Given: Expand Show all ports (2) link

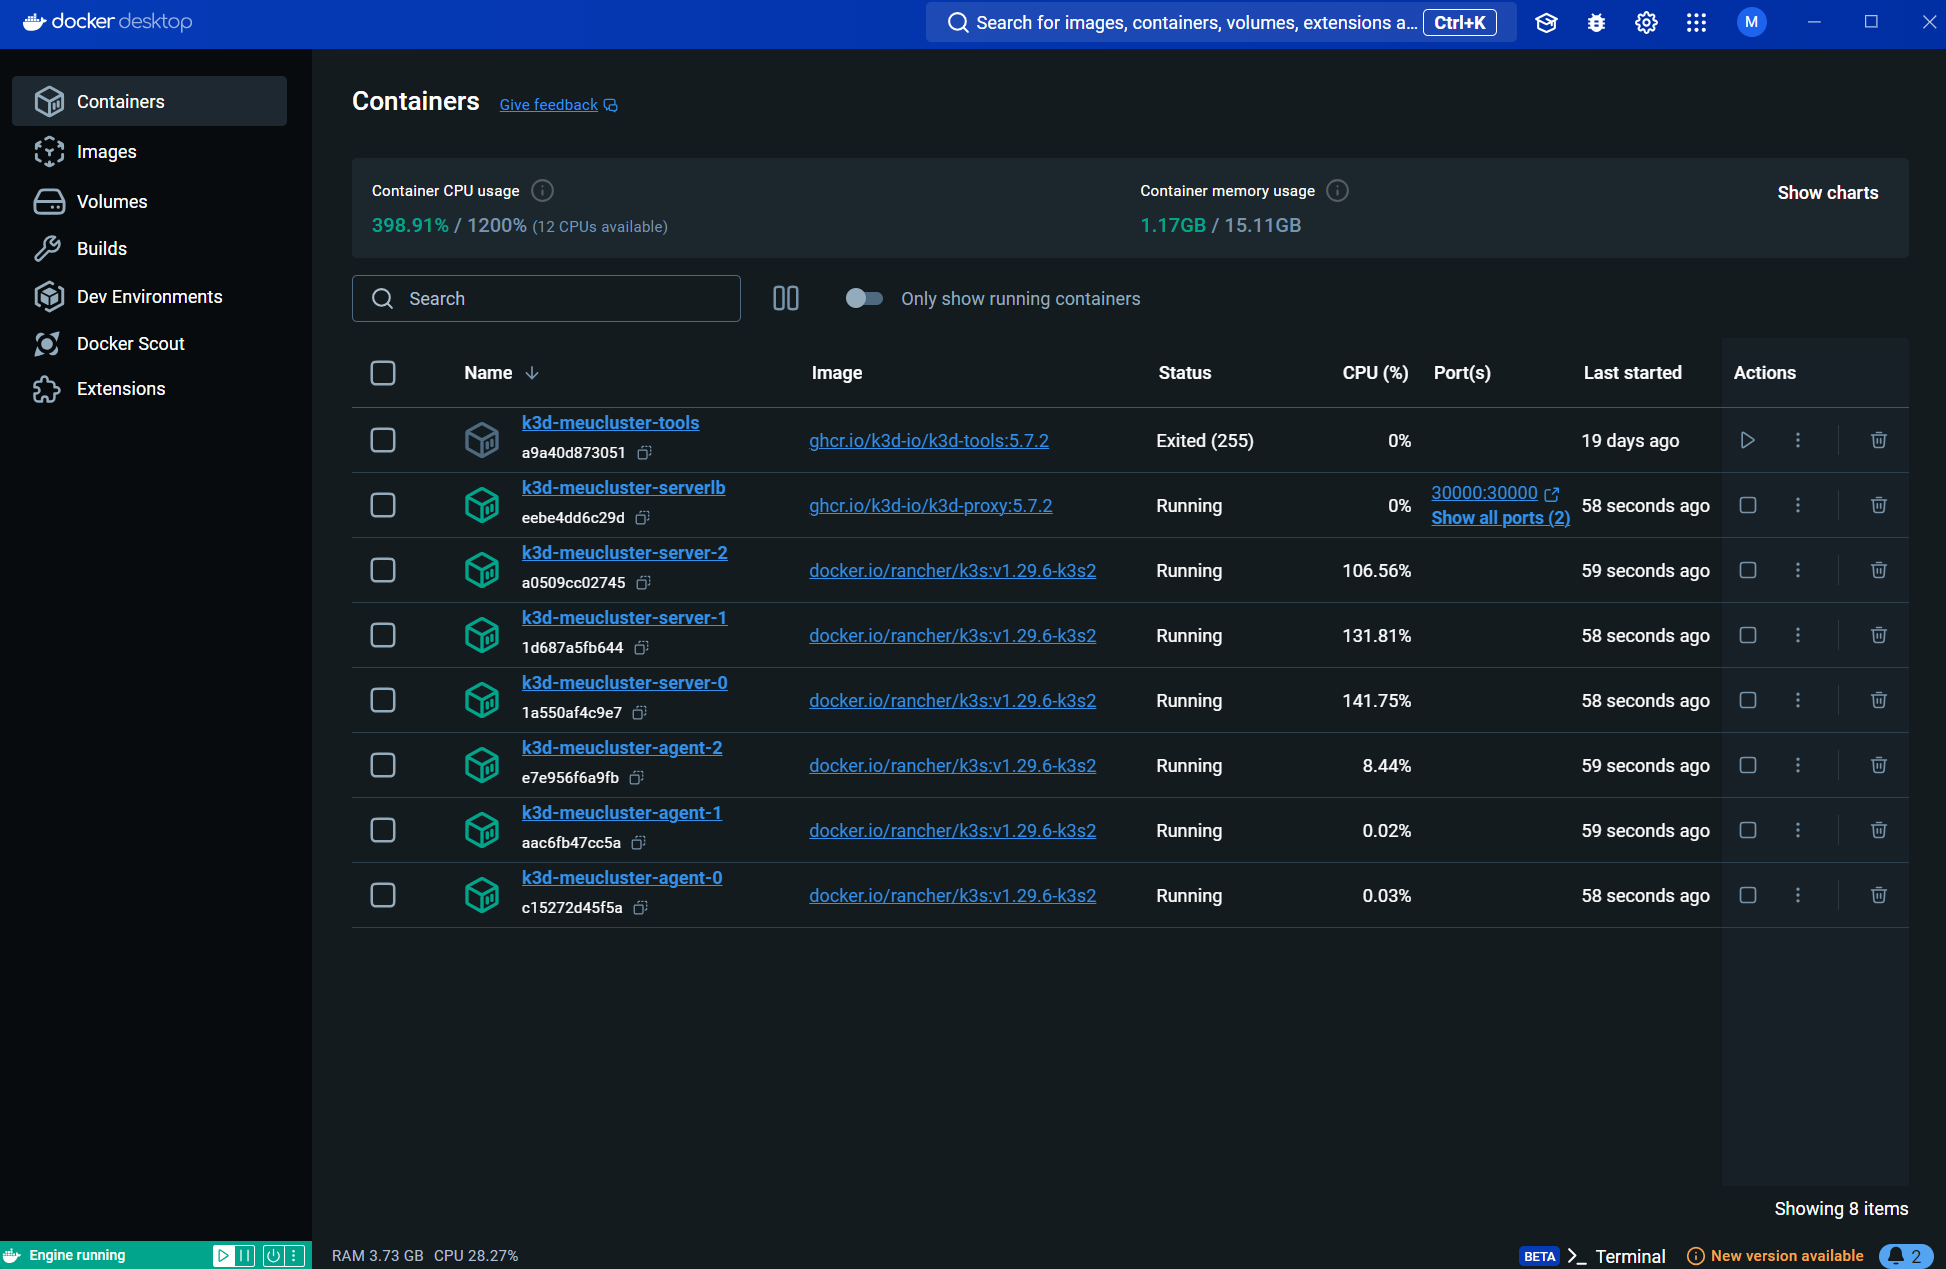Looking at the screenshot, I should click(x=1500, y=518).
